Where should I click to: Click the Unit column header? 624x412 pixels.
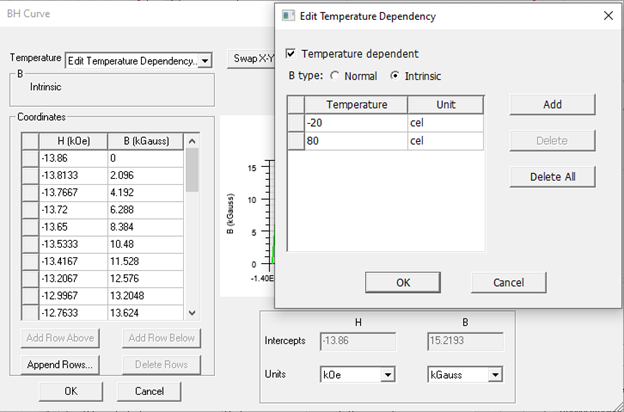click(x=446, y=105)
